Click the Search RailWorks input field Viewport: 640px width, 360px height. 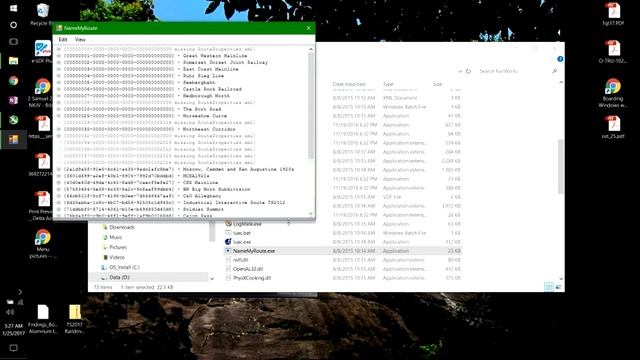tap(514, 71)
